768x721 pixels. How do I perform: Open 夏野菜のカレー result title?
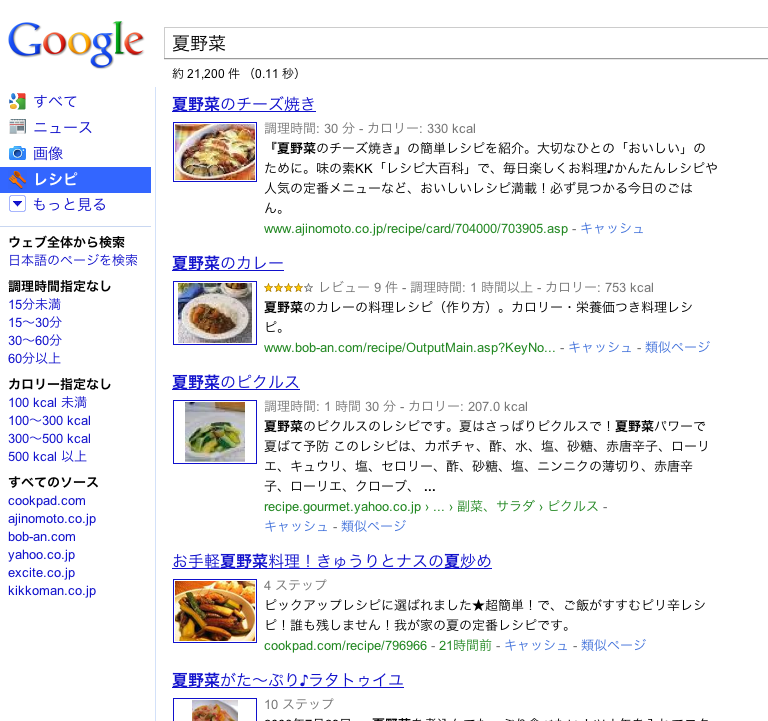click(228, 263)
